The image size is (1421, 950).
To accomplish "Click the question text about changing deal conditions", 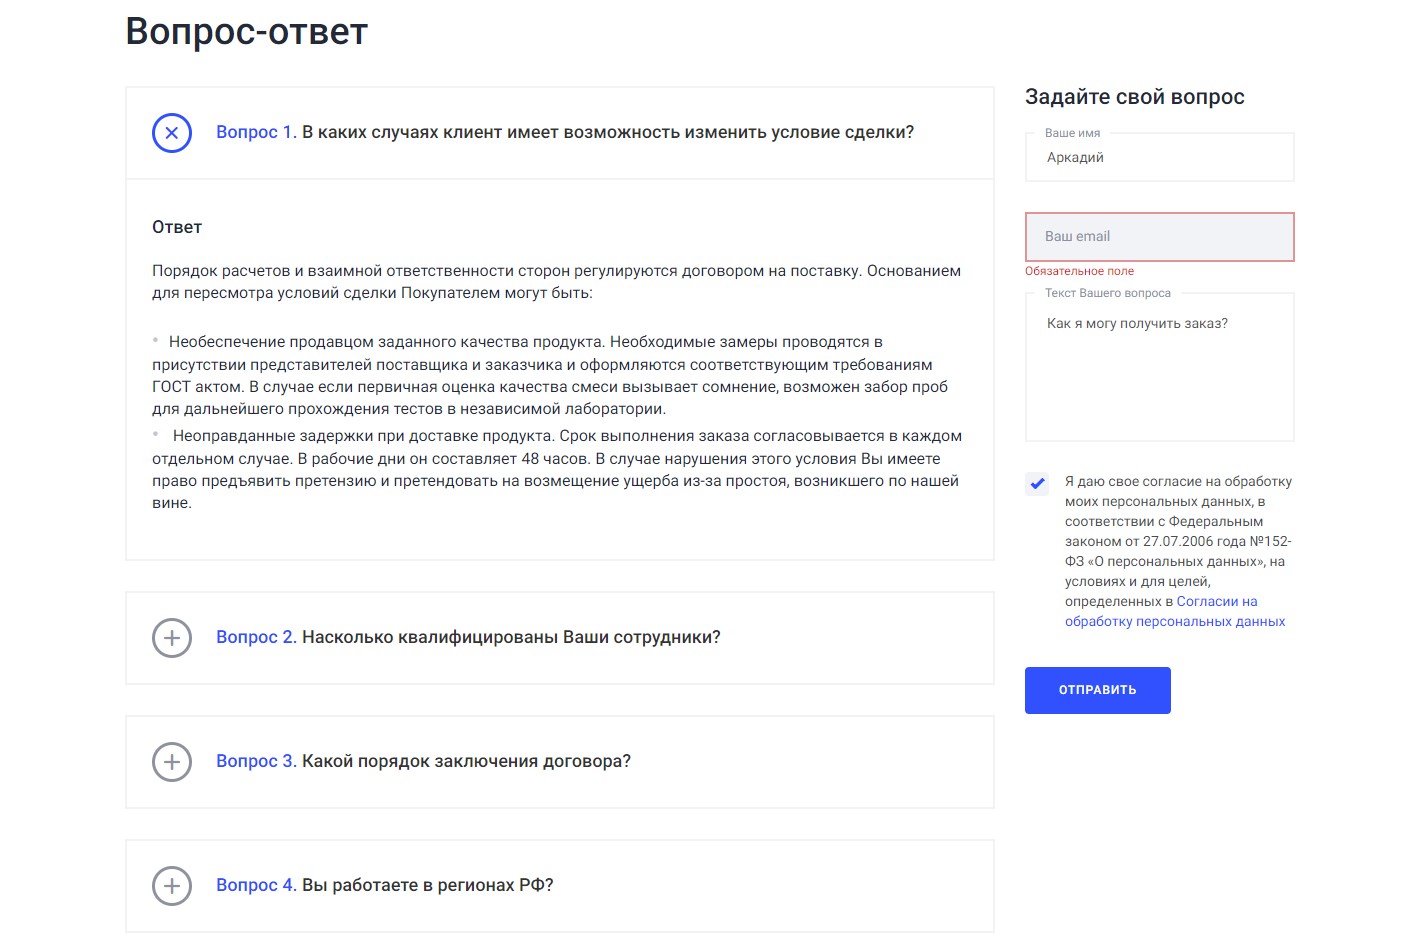I will (608, 133).
